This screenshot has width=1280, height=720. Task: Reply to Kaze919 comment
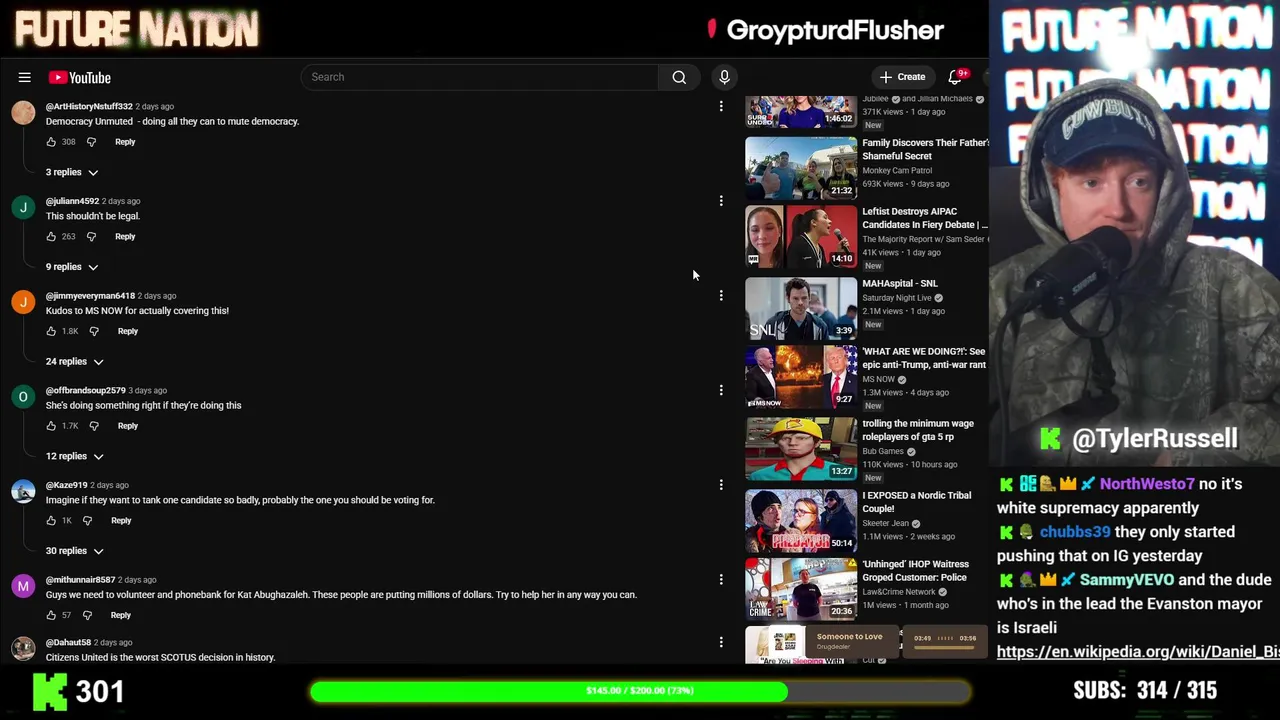point(121,521)
